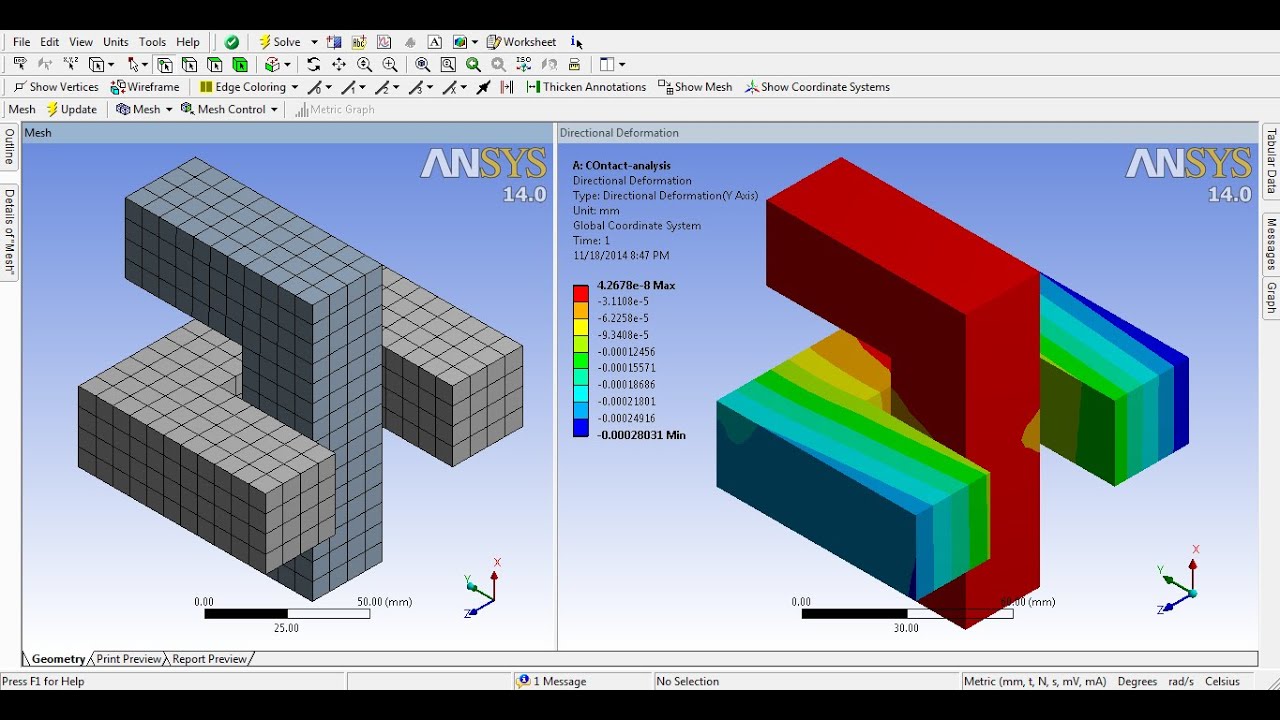Open the Solve dropdown arrow
The width and height of the screenshot is (1280, 720).
click(x=314, y=42)
